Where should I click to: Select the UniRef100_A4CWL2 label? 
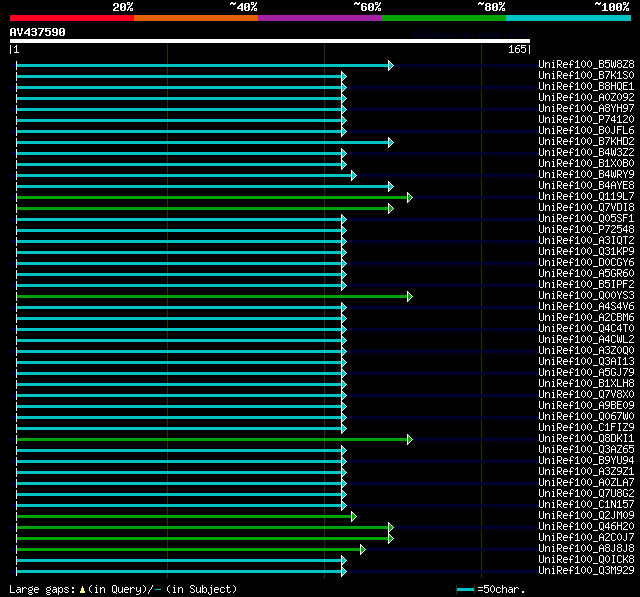[586, 340]
